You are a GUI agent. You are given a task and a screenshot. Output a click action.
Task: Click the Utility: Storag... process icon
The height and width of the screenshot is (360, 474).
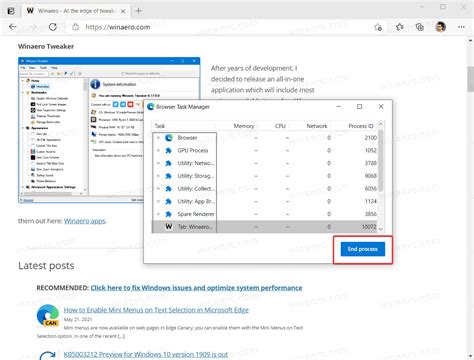[x=169, y=176]
